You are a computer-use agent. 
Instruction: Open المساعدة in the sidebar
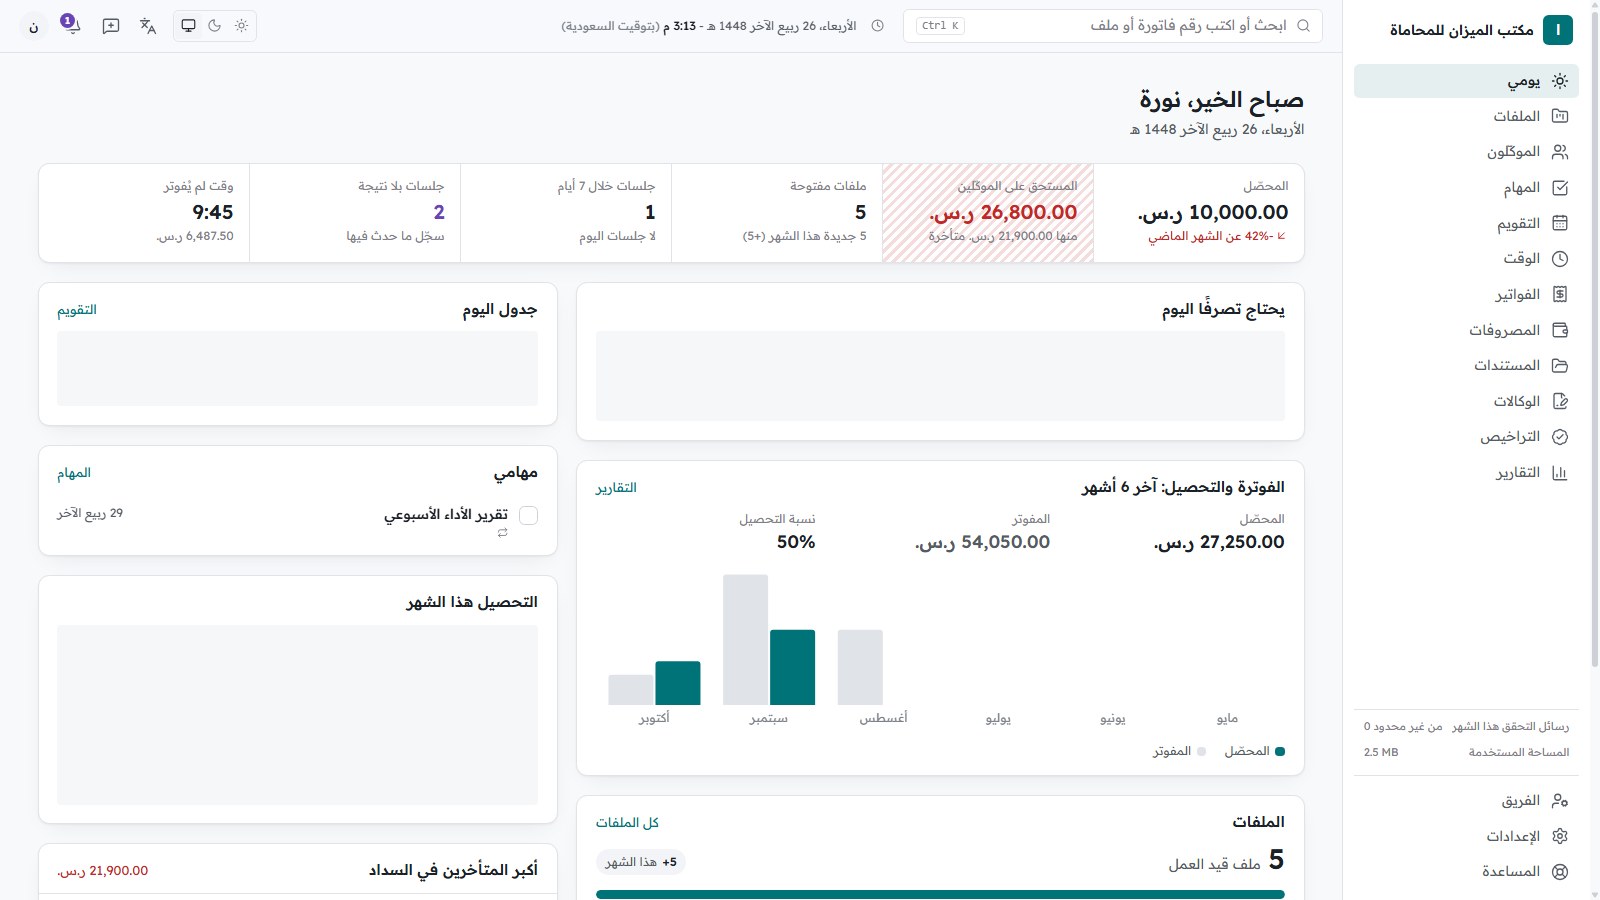point(1466,872)
